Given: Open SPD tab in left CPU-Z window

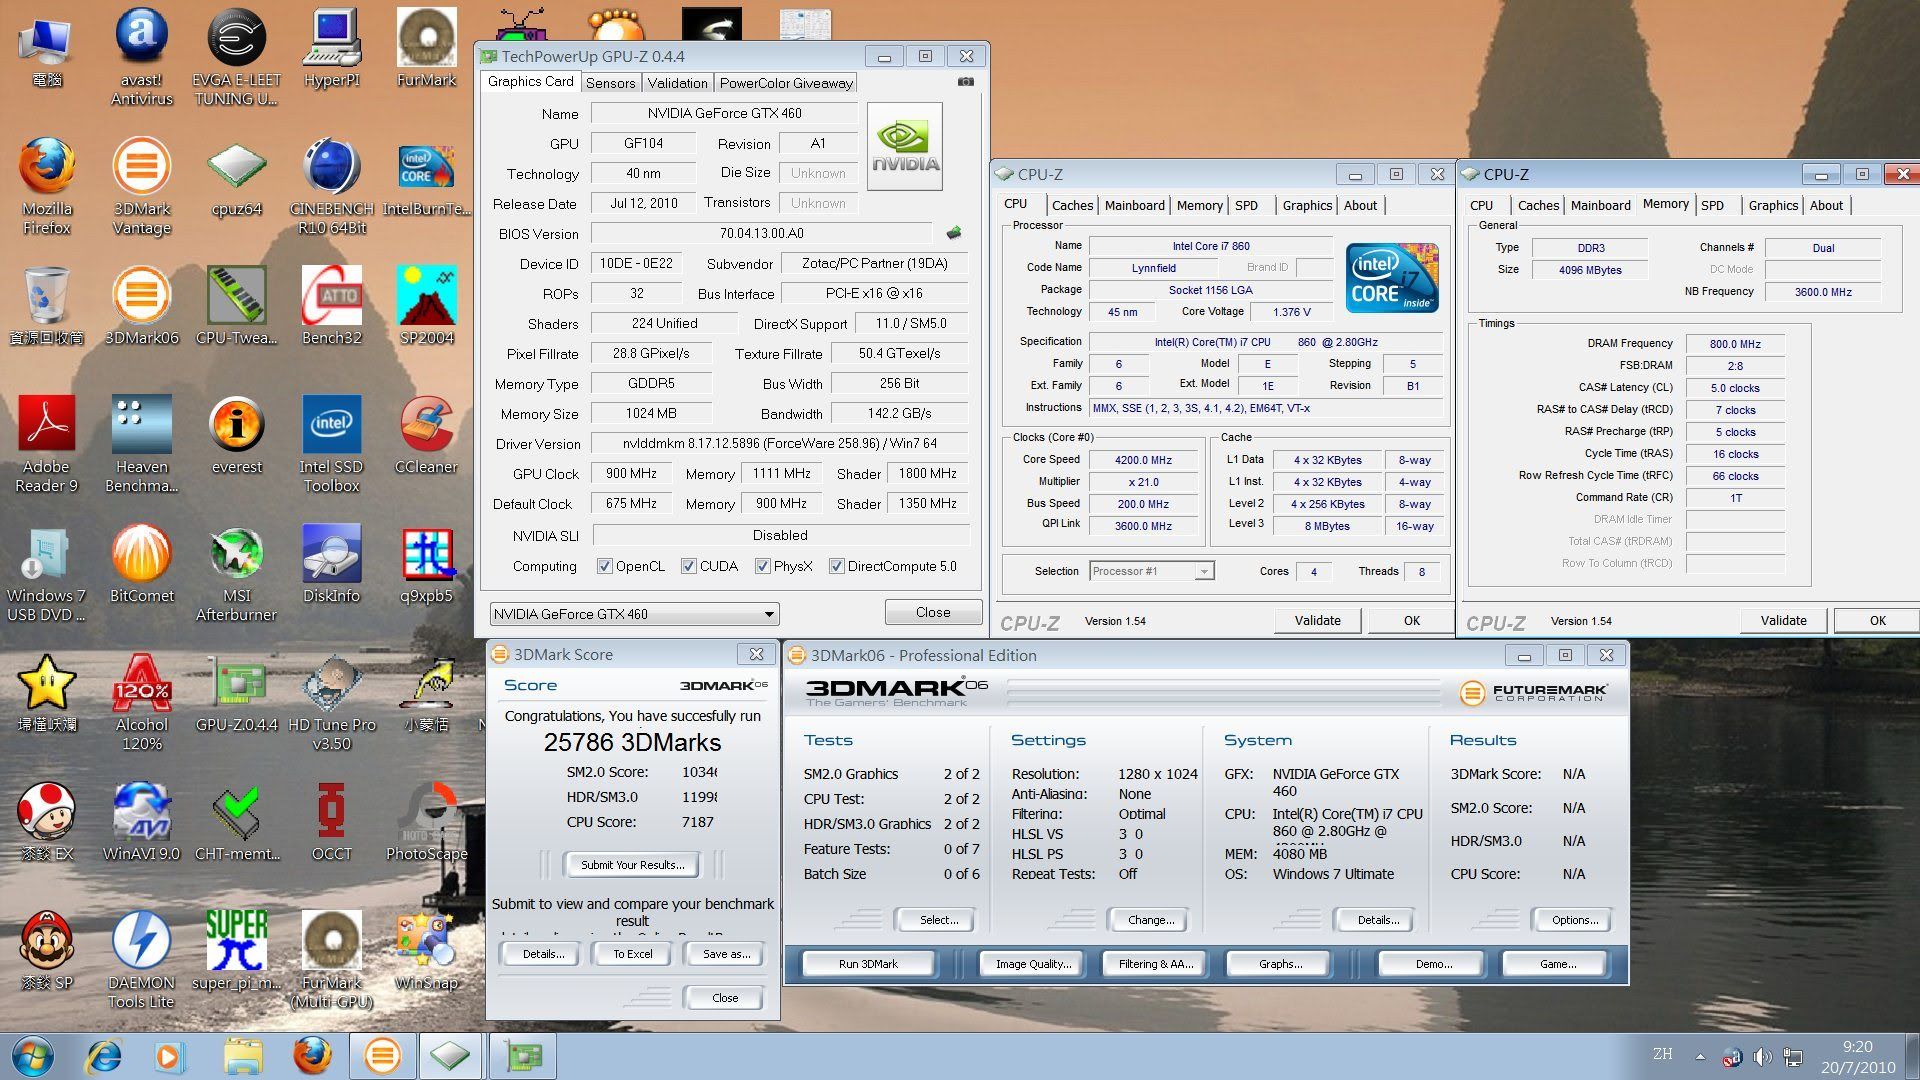Looking at the screenshot, I should coord(1246,205).
